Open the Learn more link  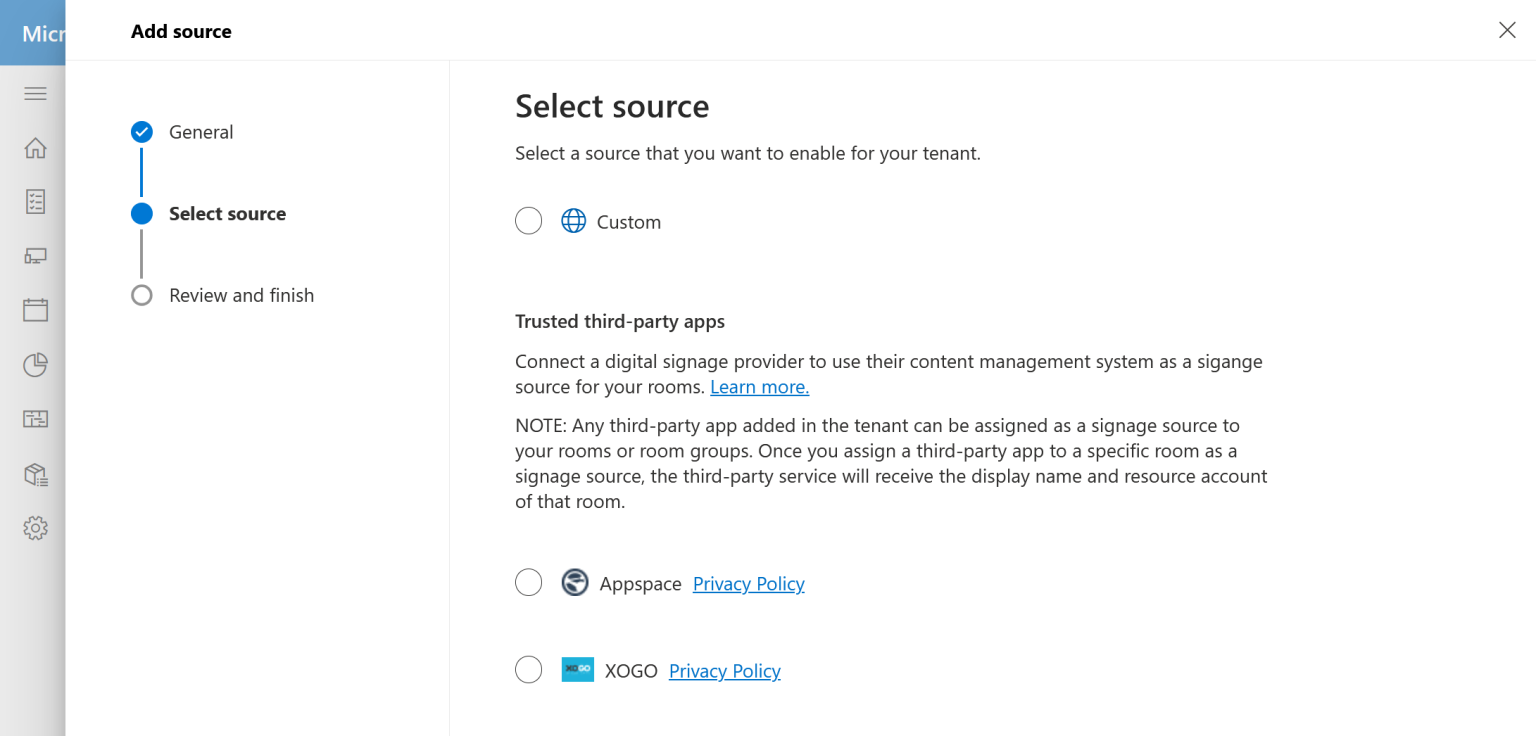tap(759, 386)
